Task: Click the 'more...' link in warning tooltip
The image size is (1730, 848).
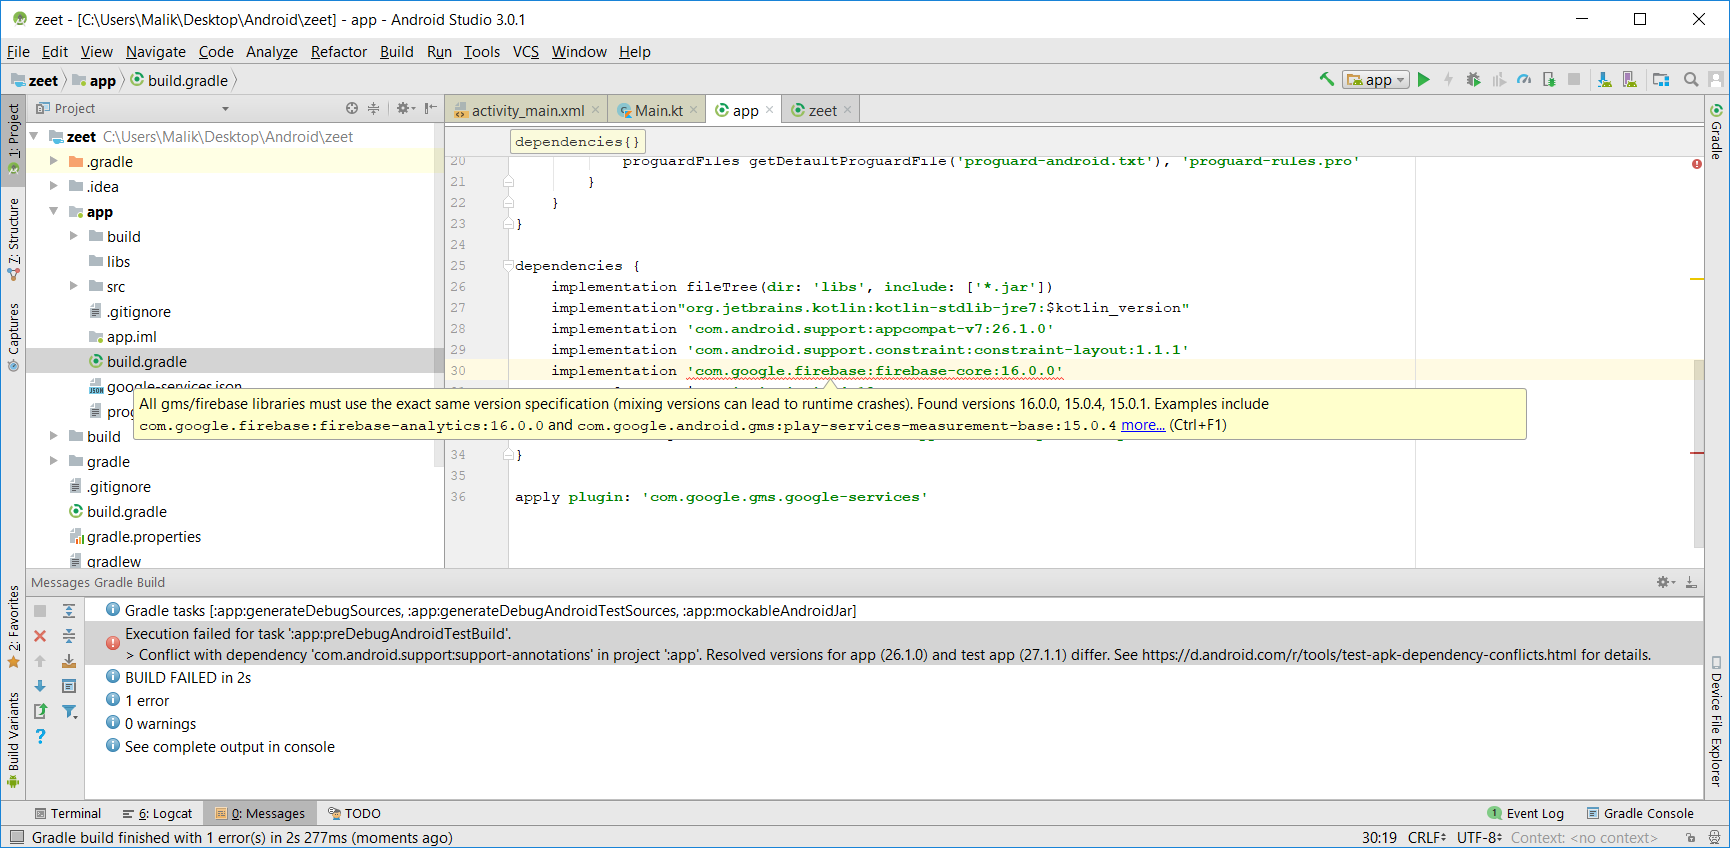Action: pyautogui.click(x=1143, y=425)
